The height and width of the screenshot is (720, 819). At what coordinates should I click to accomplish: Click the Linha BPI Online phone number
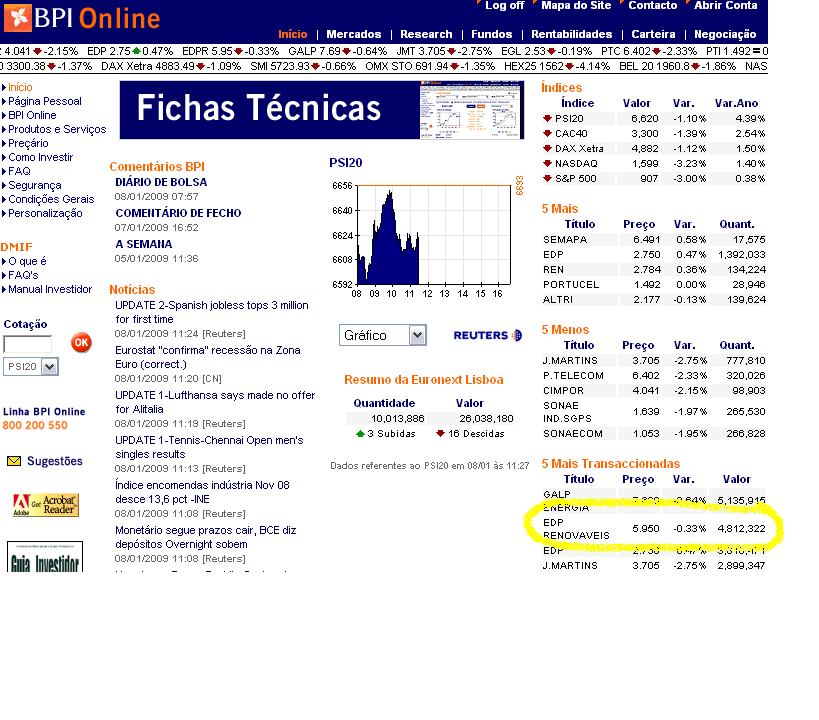pyautogui.click(x=35, y=425)
